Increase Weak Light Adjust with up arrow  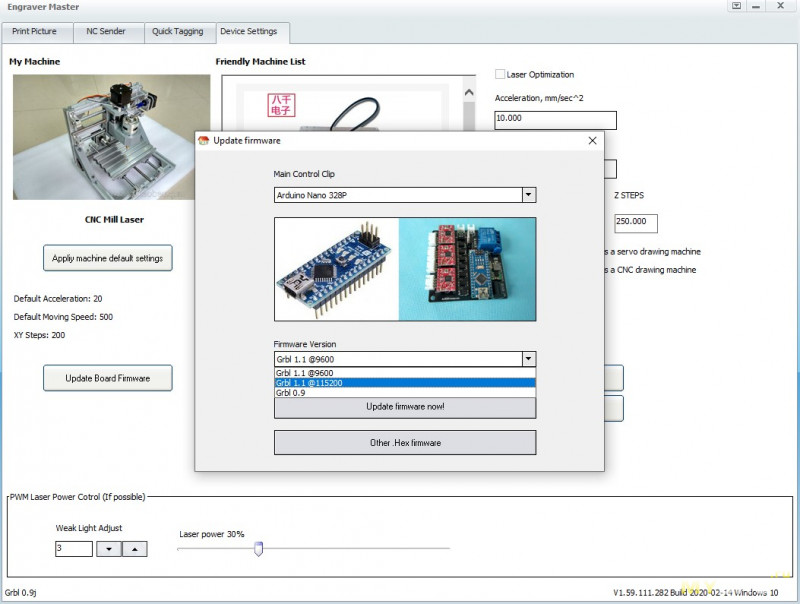pos(135,549)
